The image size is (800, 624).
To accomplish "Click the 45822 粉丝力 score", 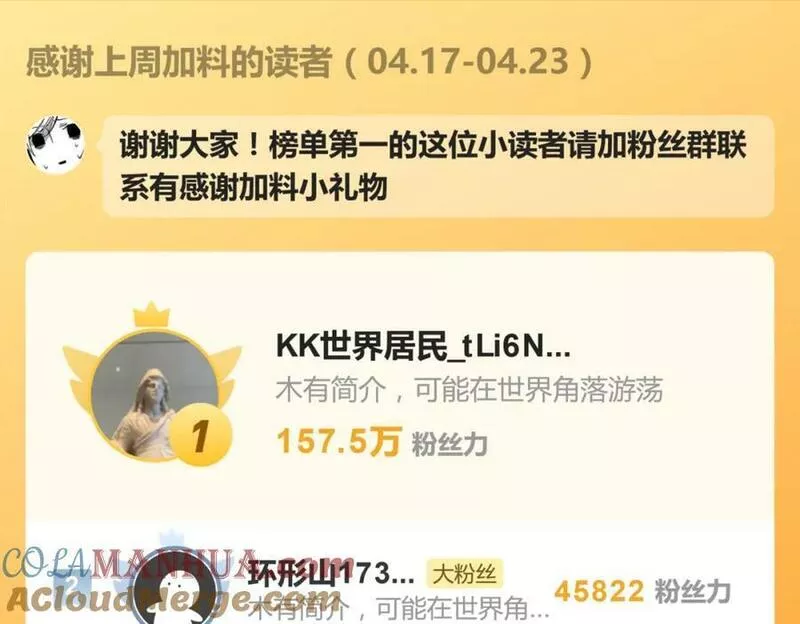I will (x=642, y=592).
